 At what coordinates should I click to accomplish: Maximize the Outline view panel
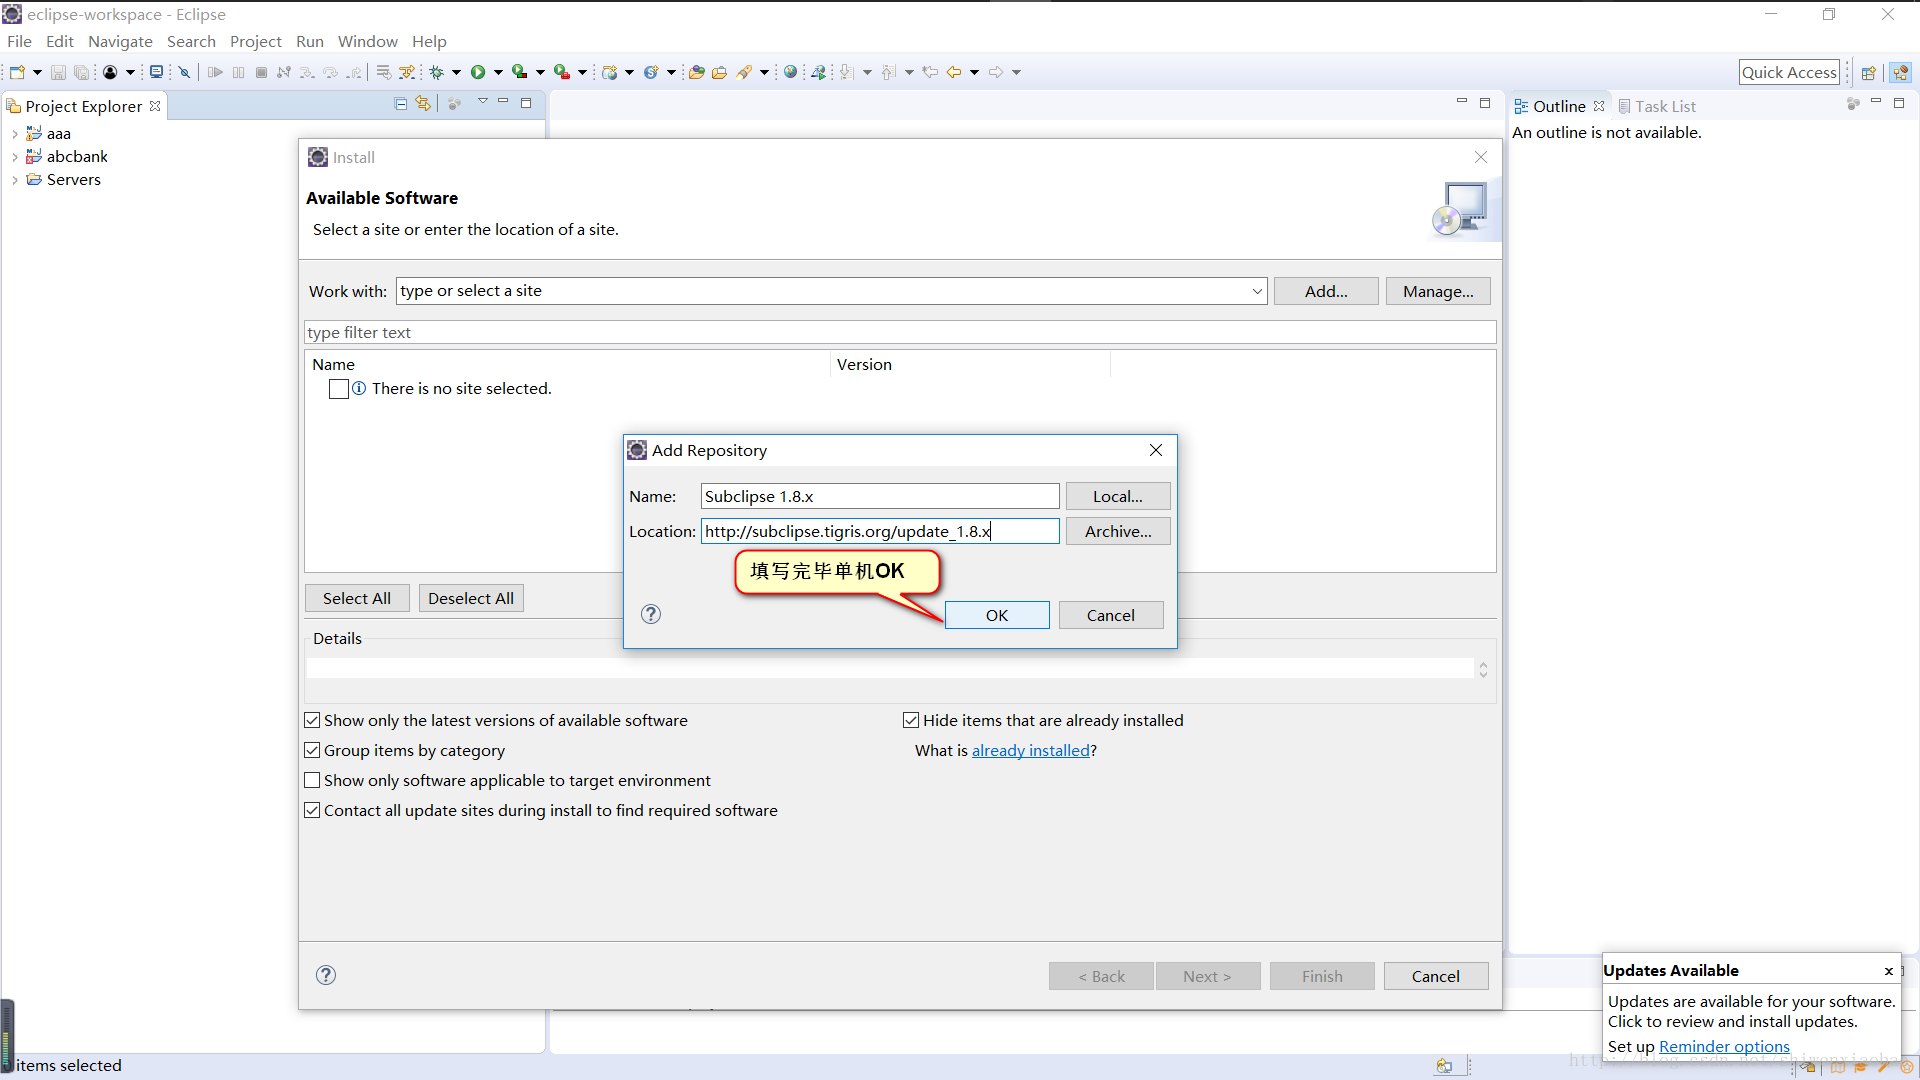tap(1899, 103)
